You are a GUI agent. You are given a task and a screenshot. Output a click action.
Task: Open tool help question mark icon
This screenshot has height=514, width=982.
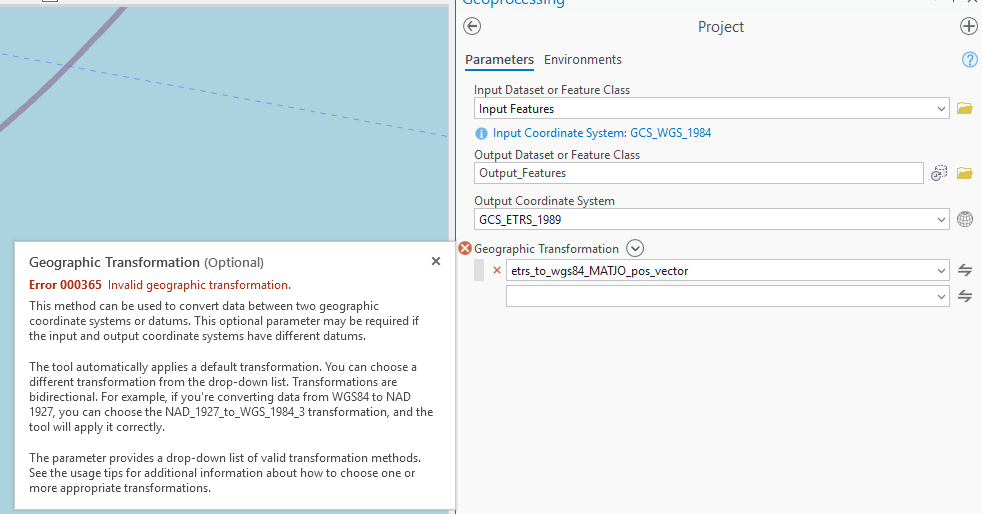click(x=969, y=59)
